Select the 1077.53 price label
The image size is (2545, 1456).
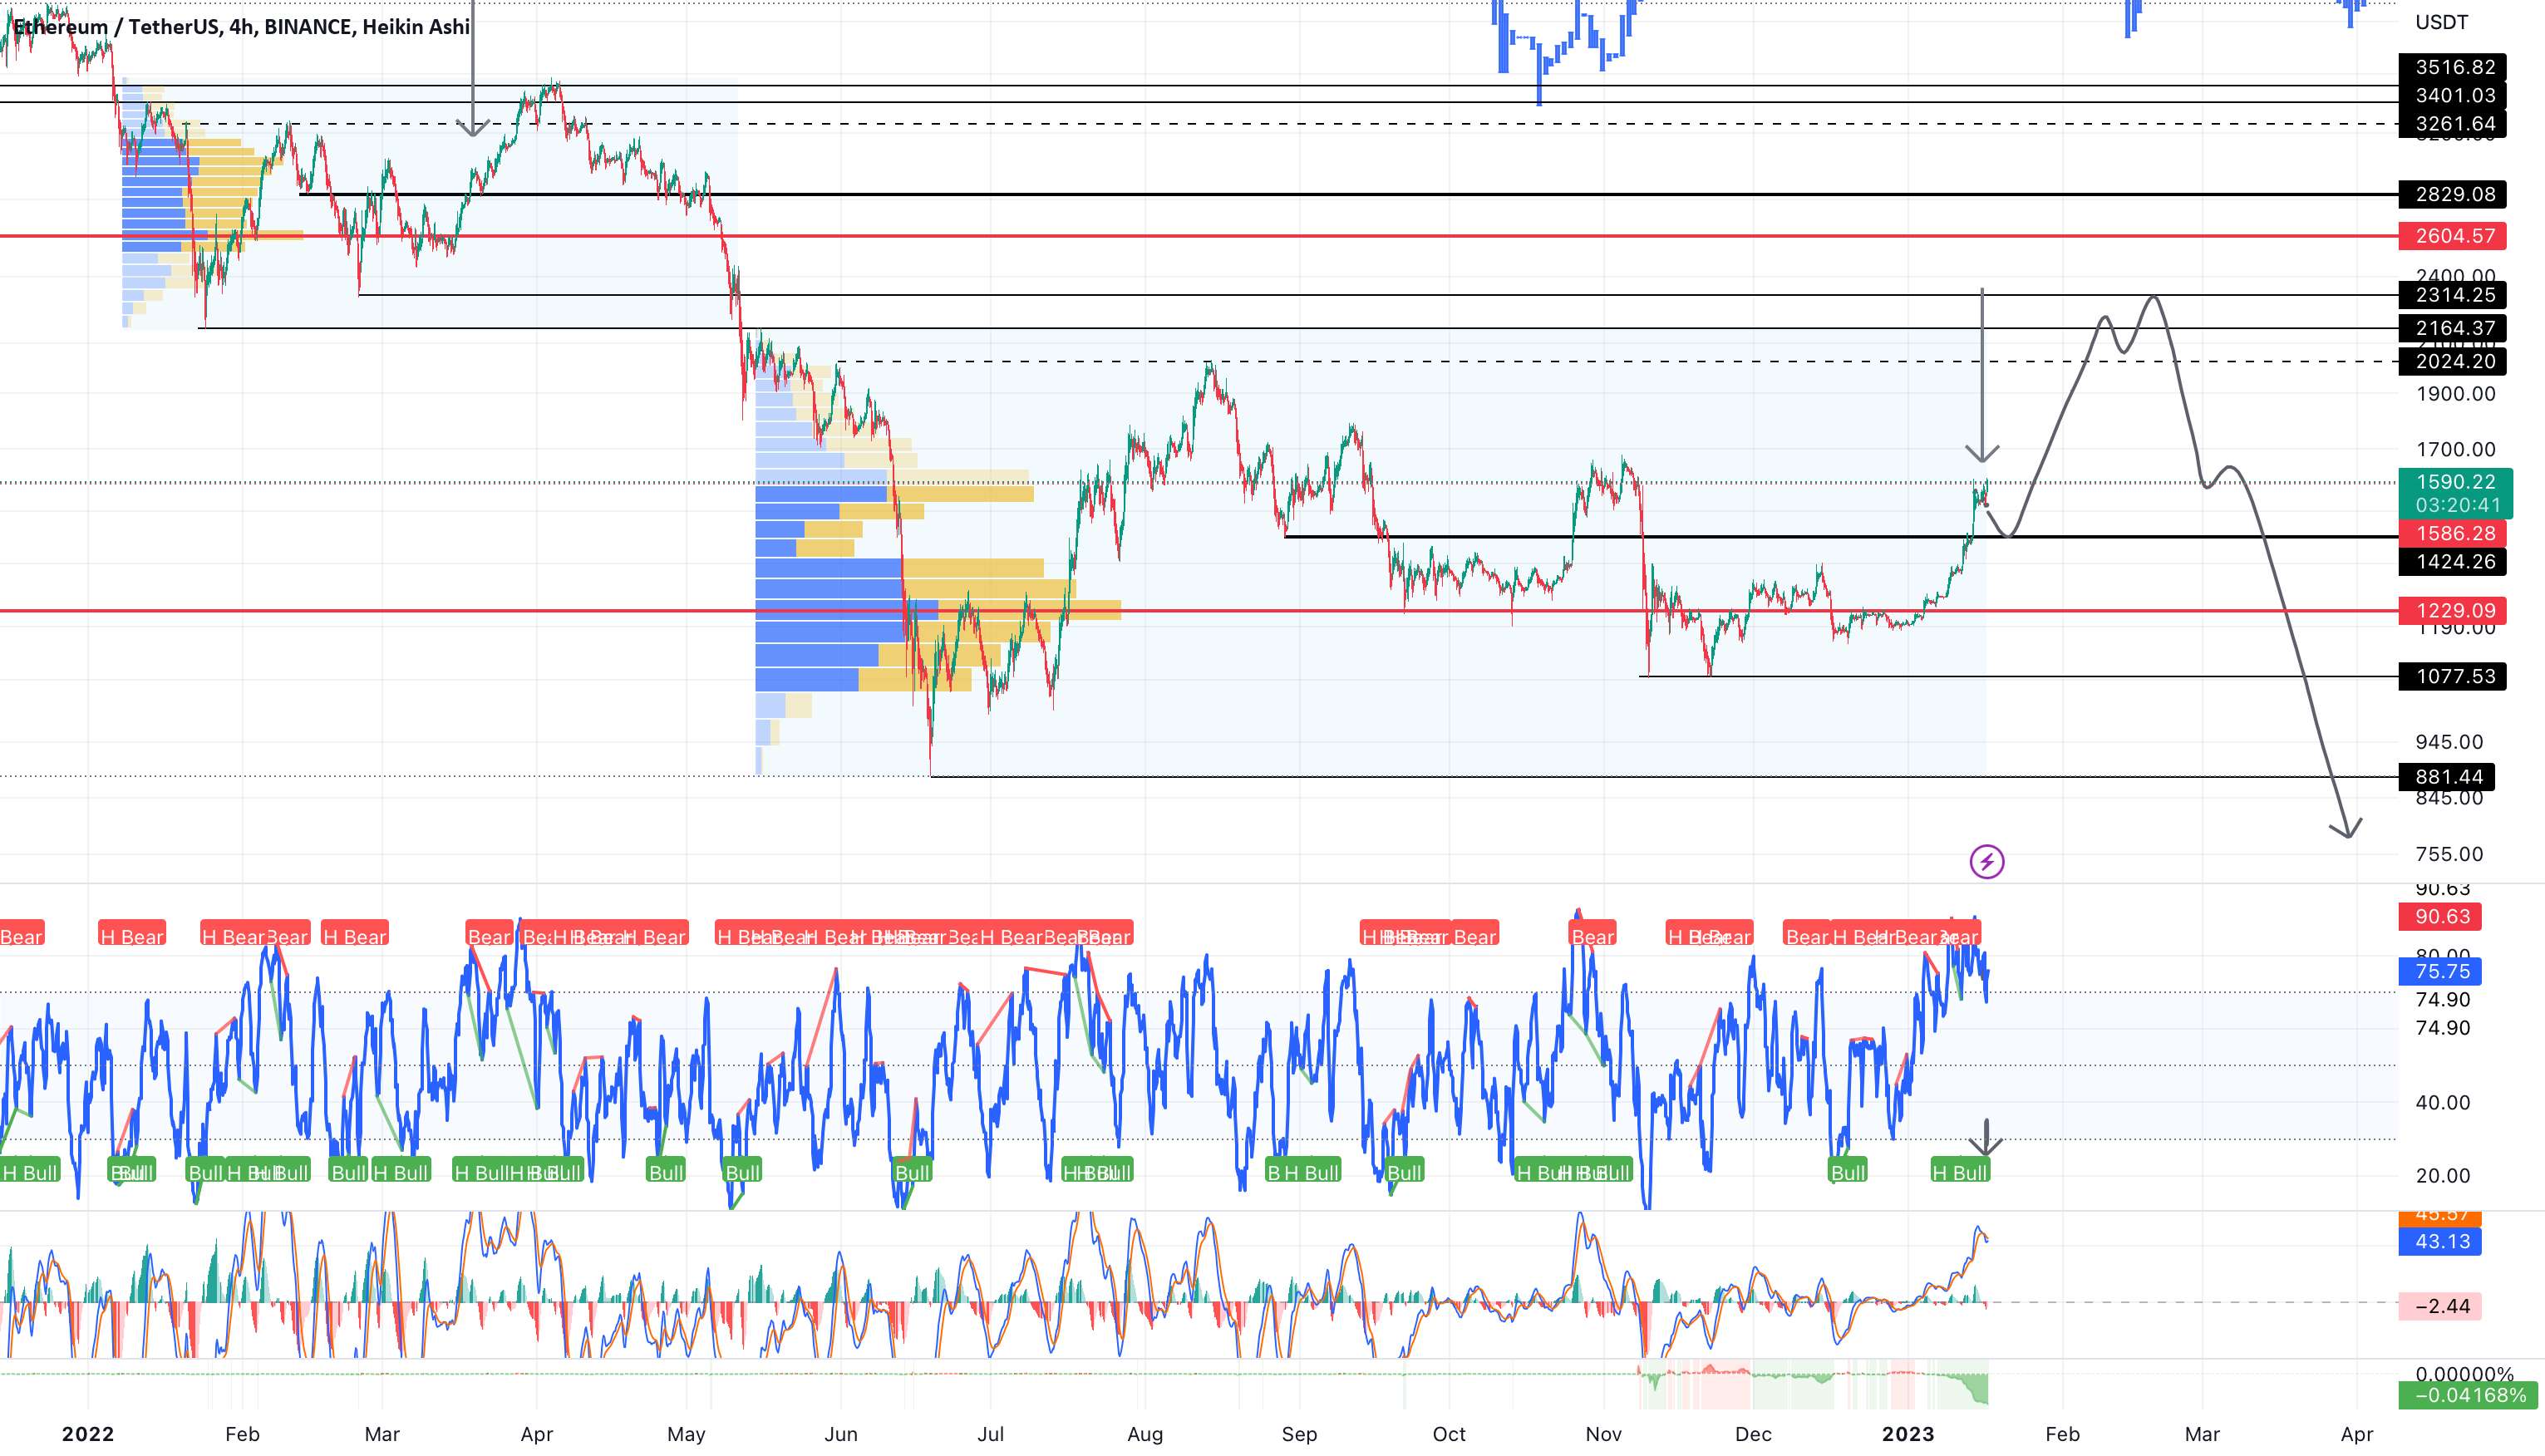pyautogui.click(x=2452, y=676)
